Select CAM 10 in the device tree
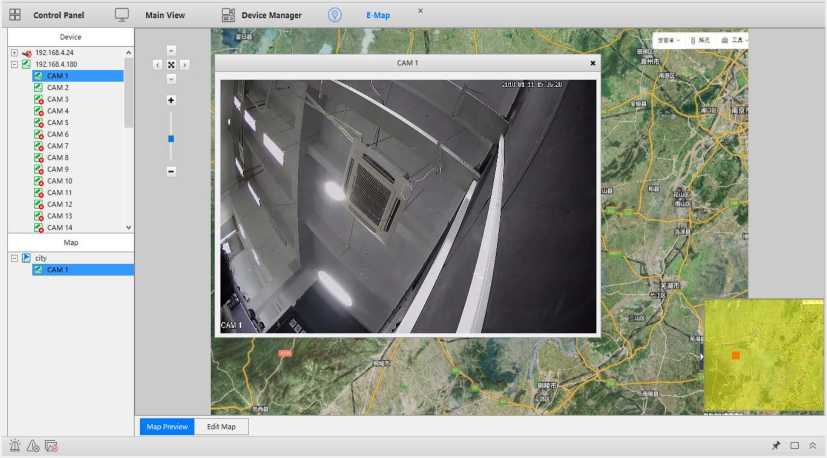This screenshot has height=458, width=827. 59,181
